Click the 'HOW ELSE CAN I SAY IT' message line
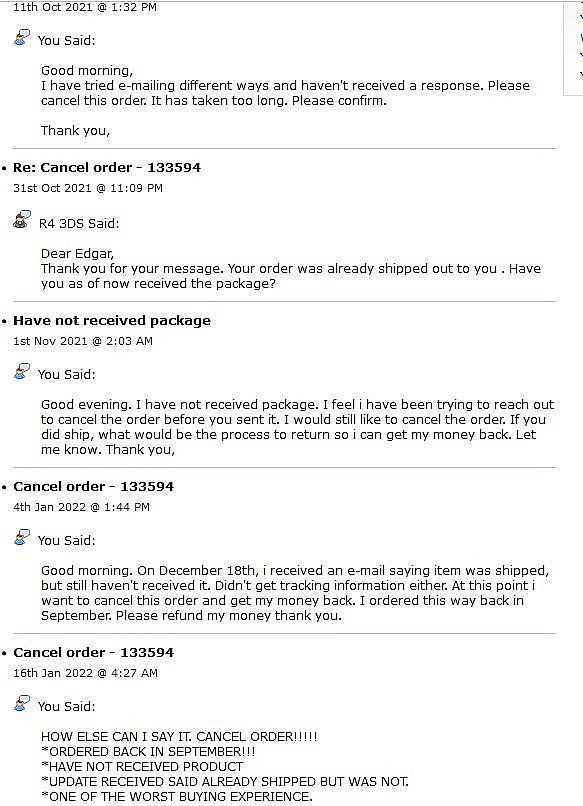This screenshot has height=806, width=583. coord(179,737)
